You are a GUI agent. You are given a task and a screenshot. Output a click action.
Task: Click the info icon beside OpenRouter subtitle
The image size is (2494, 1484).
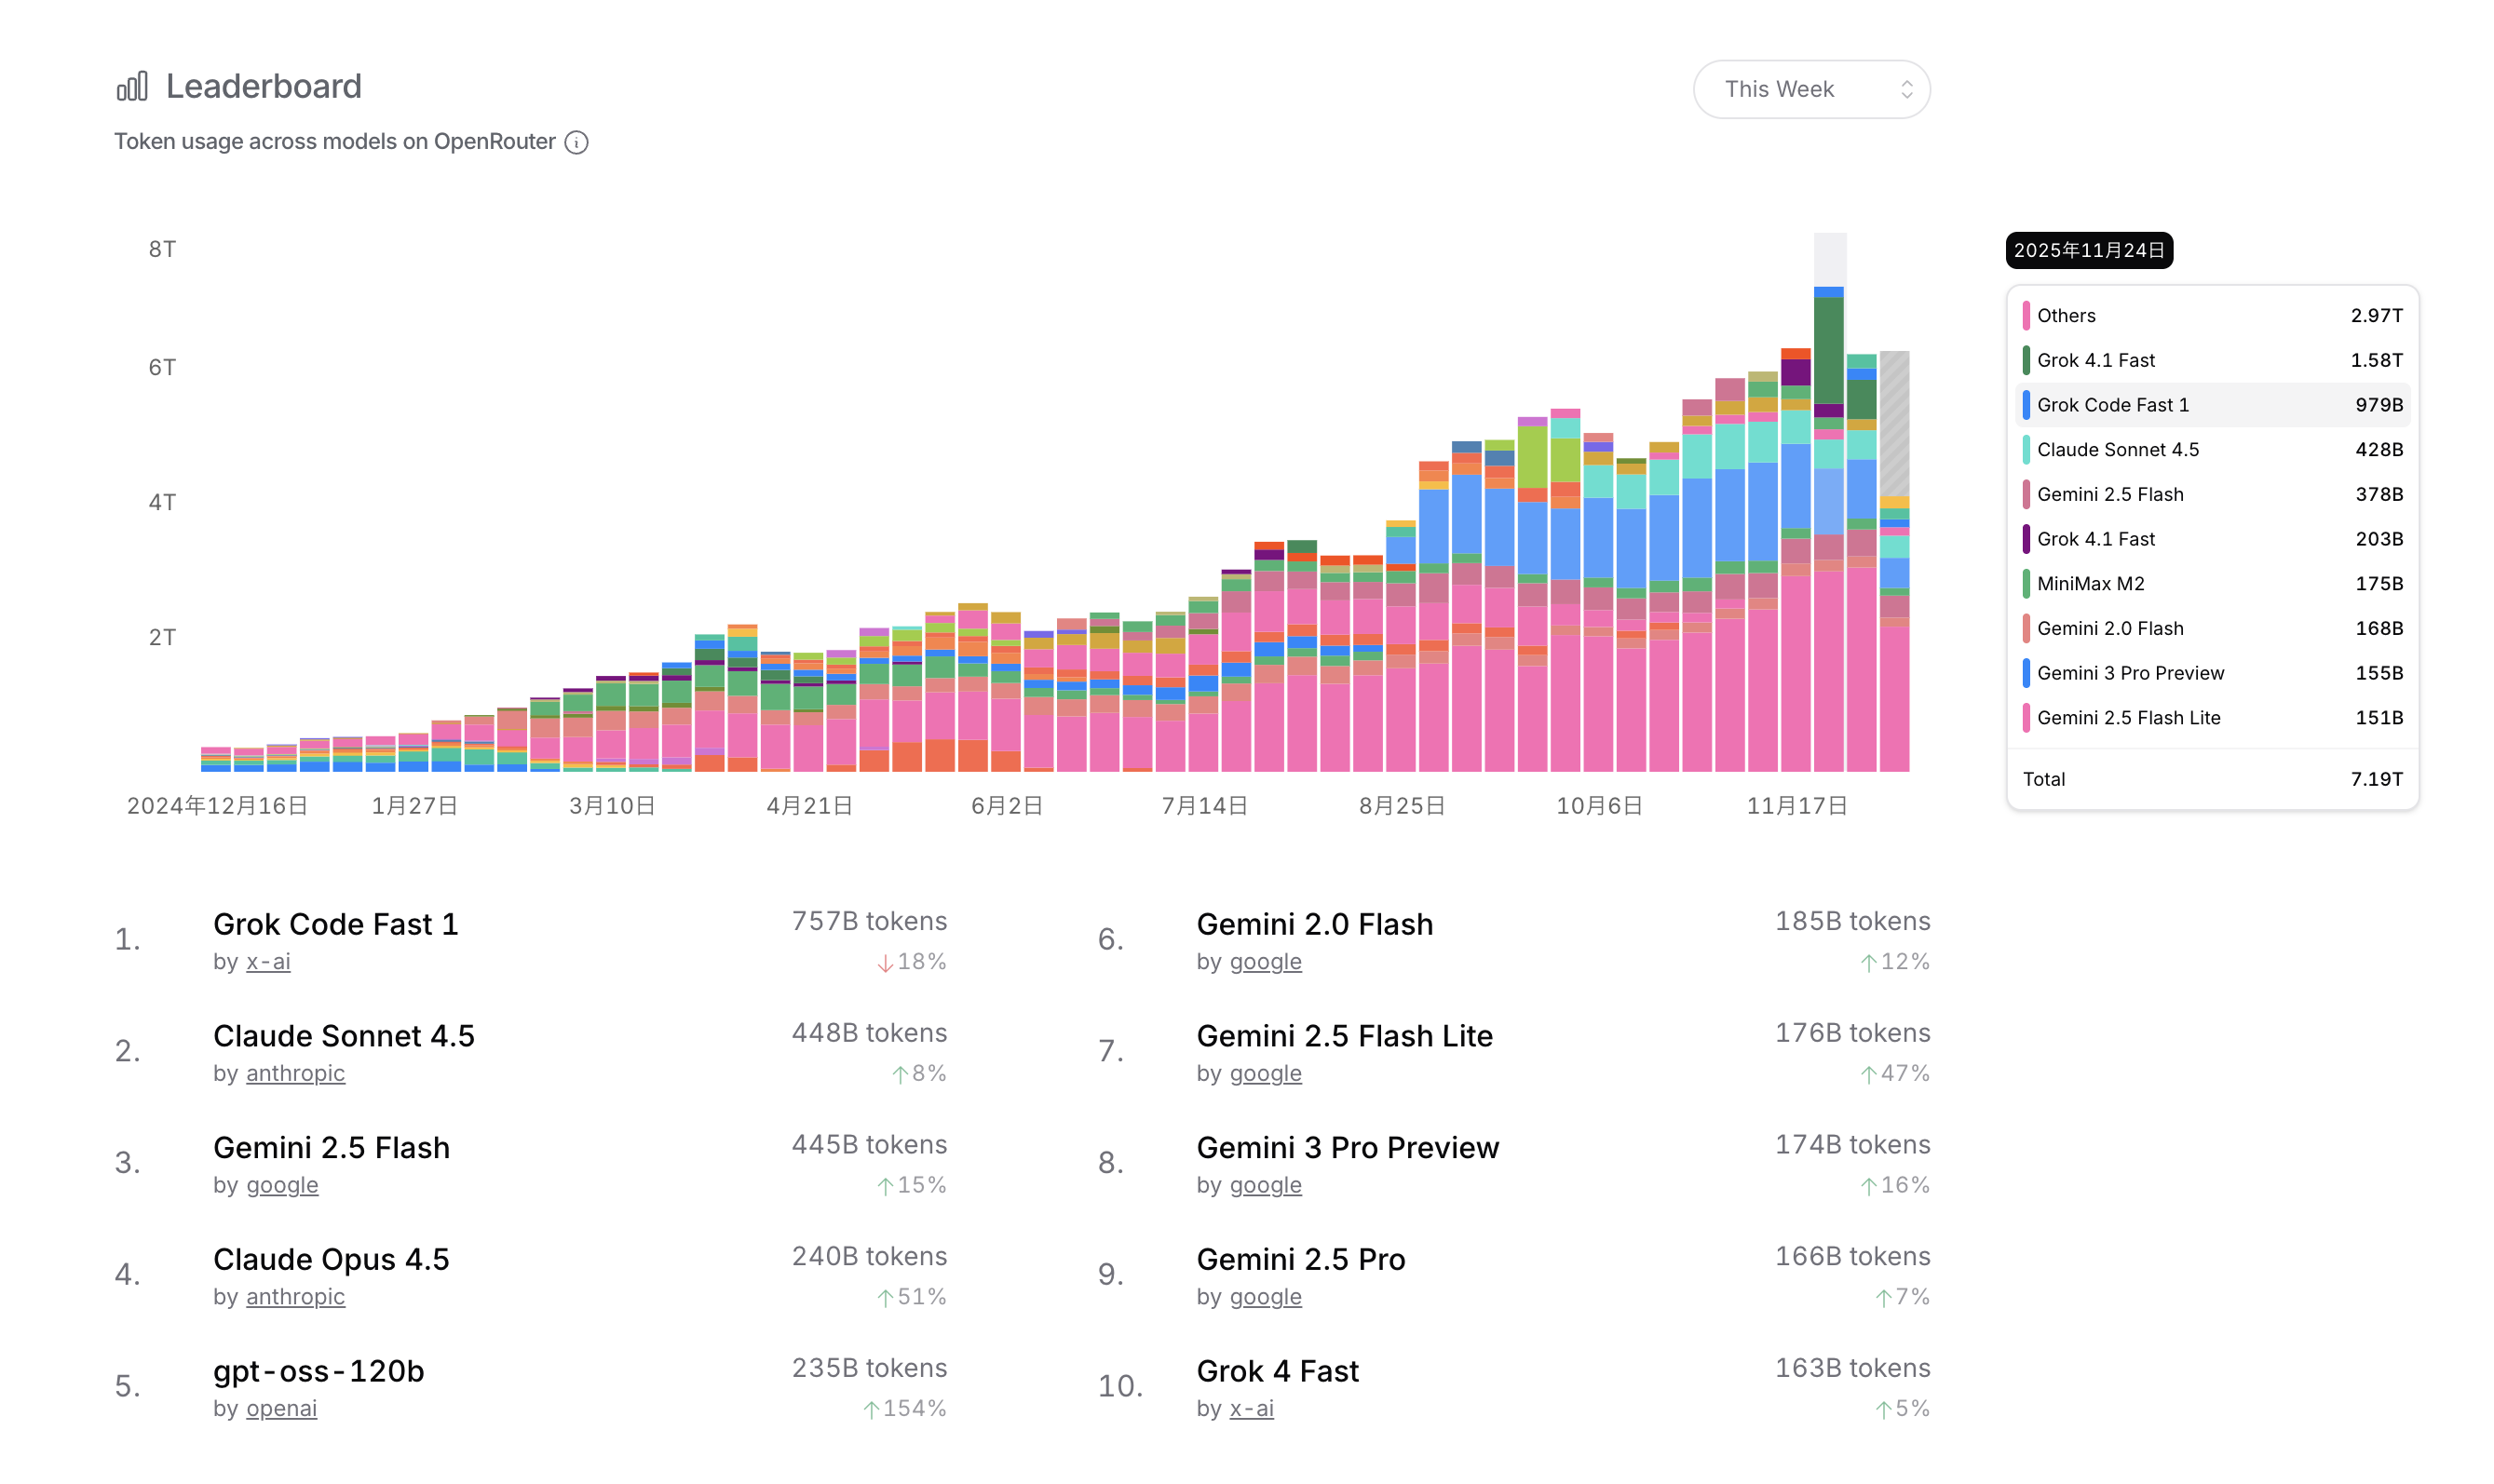[x=576, y=142]
